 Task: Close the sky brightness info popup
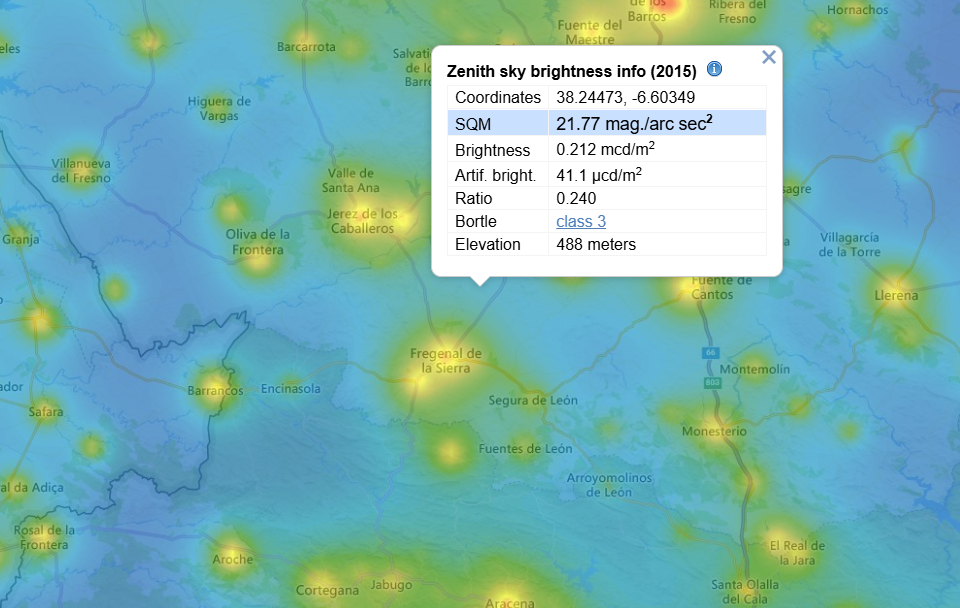(x=769, y=57)
